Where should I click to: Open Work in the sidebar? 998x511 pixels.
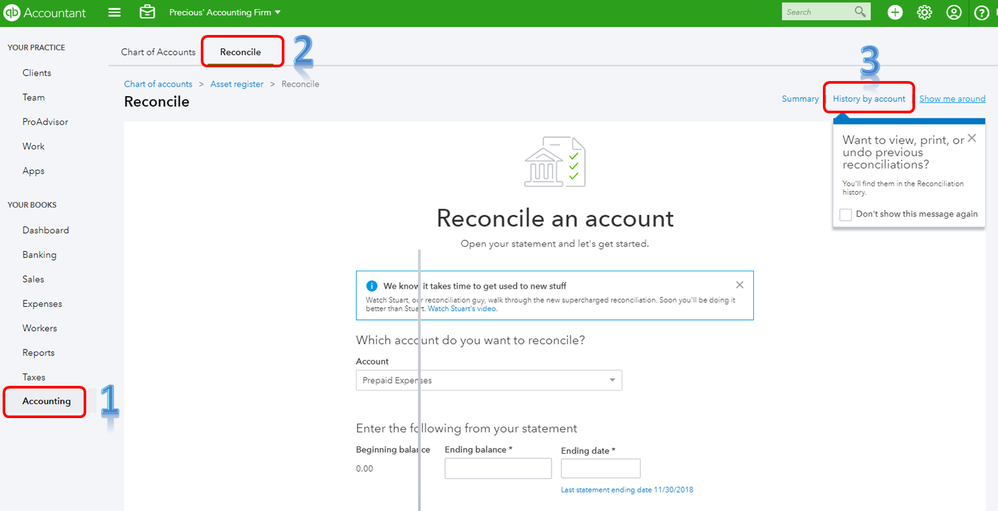click(34, 146)
